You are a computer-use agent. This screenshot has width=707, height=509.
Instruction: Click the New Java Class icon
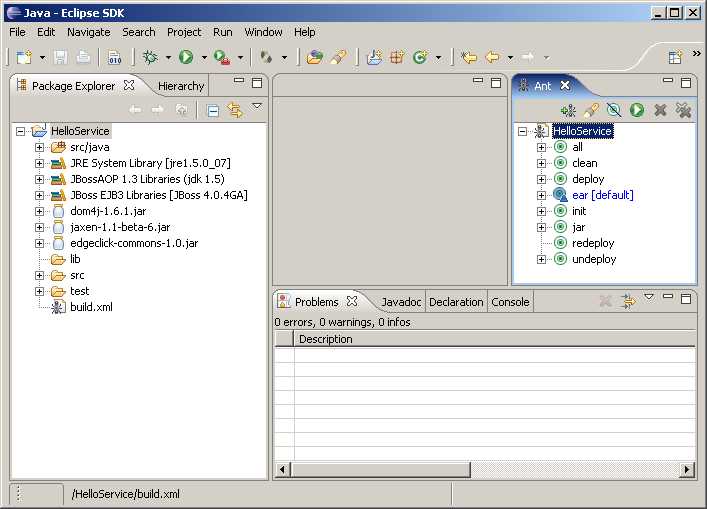tap(420, 57)
